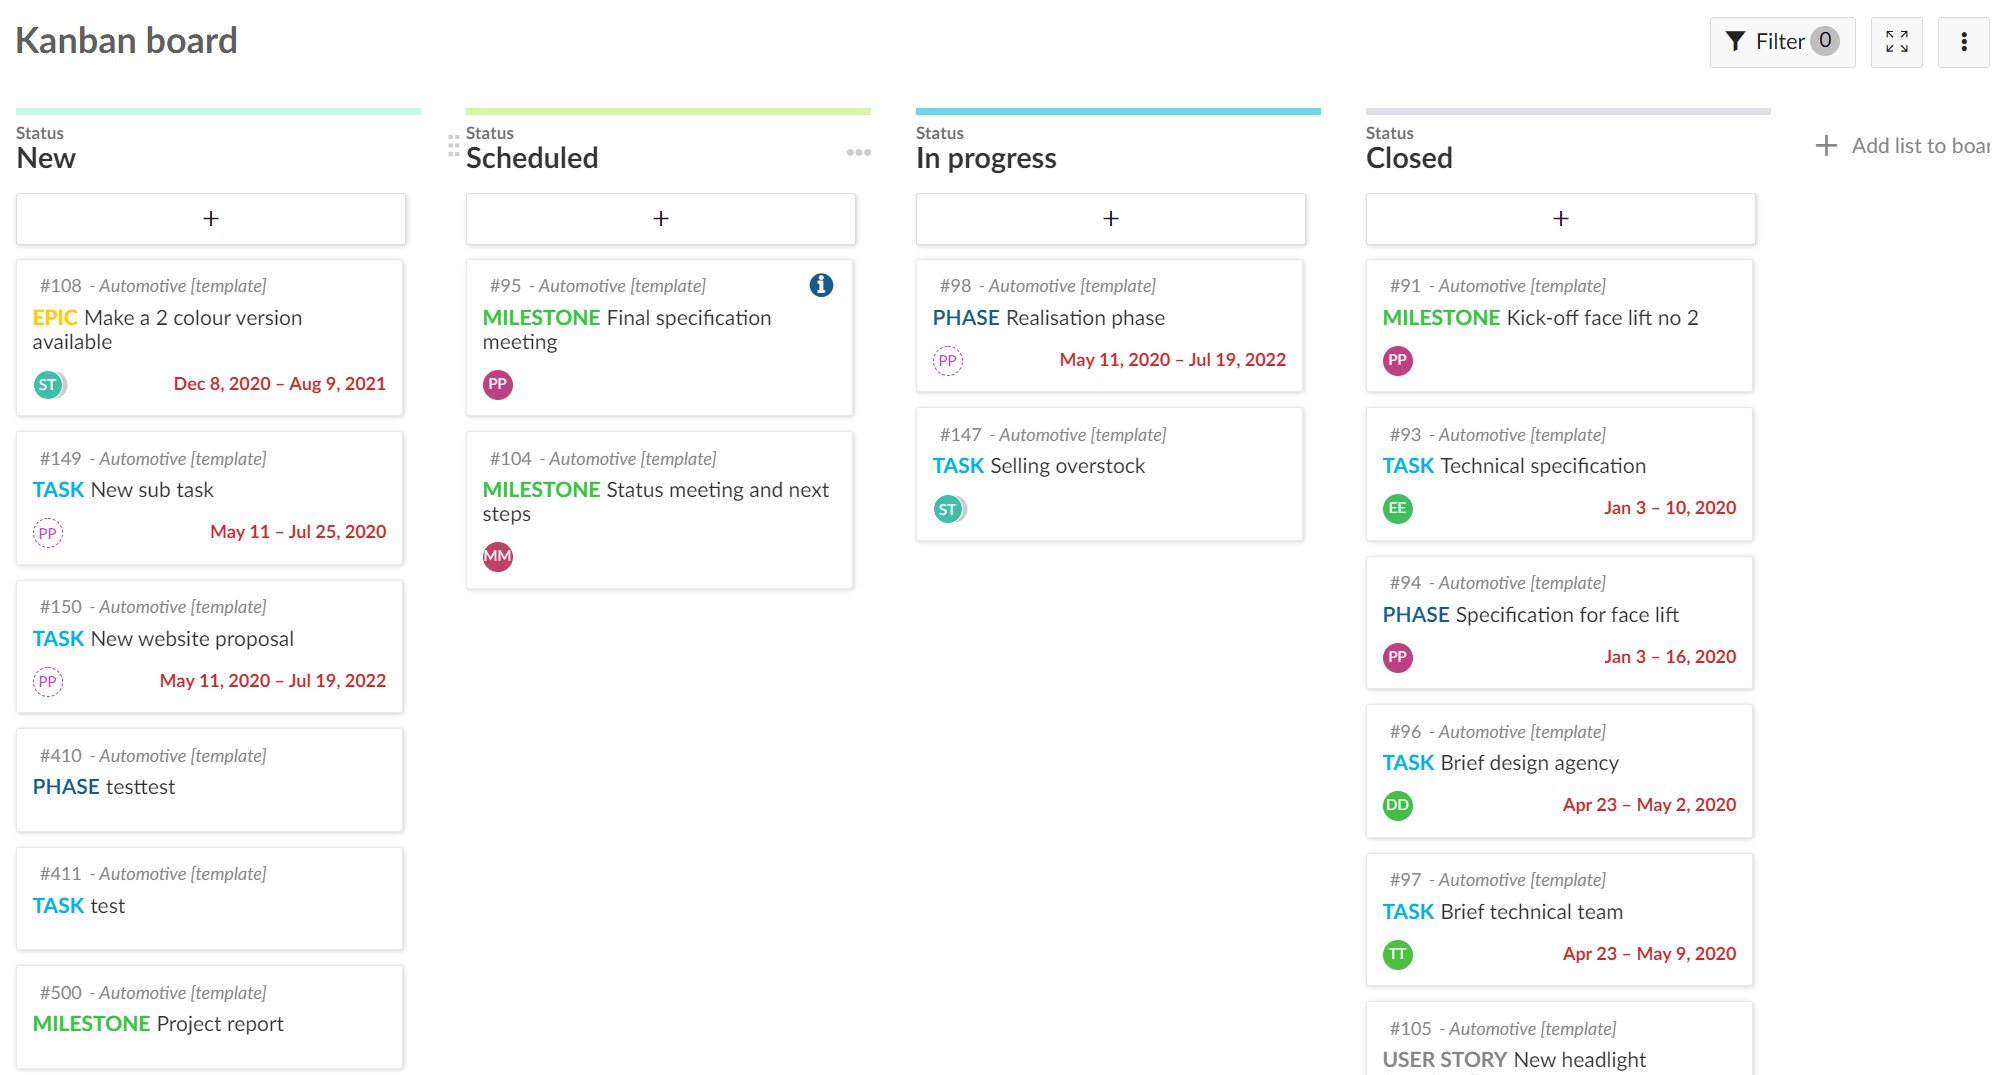Open the Filter button
1998x1075 pixels.
pos(1782,41)
